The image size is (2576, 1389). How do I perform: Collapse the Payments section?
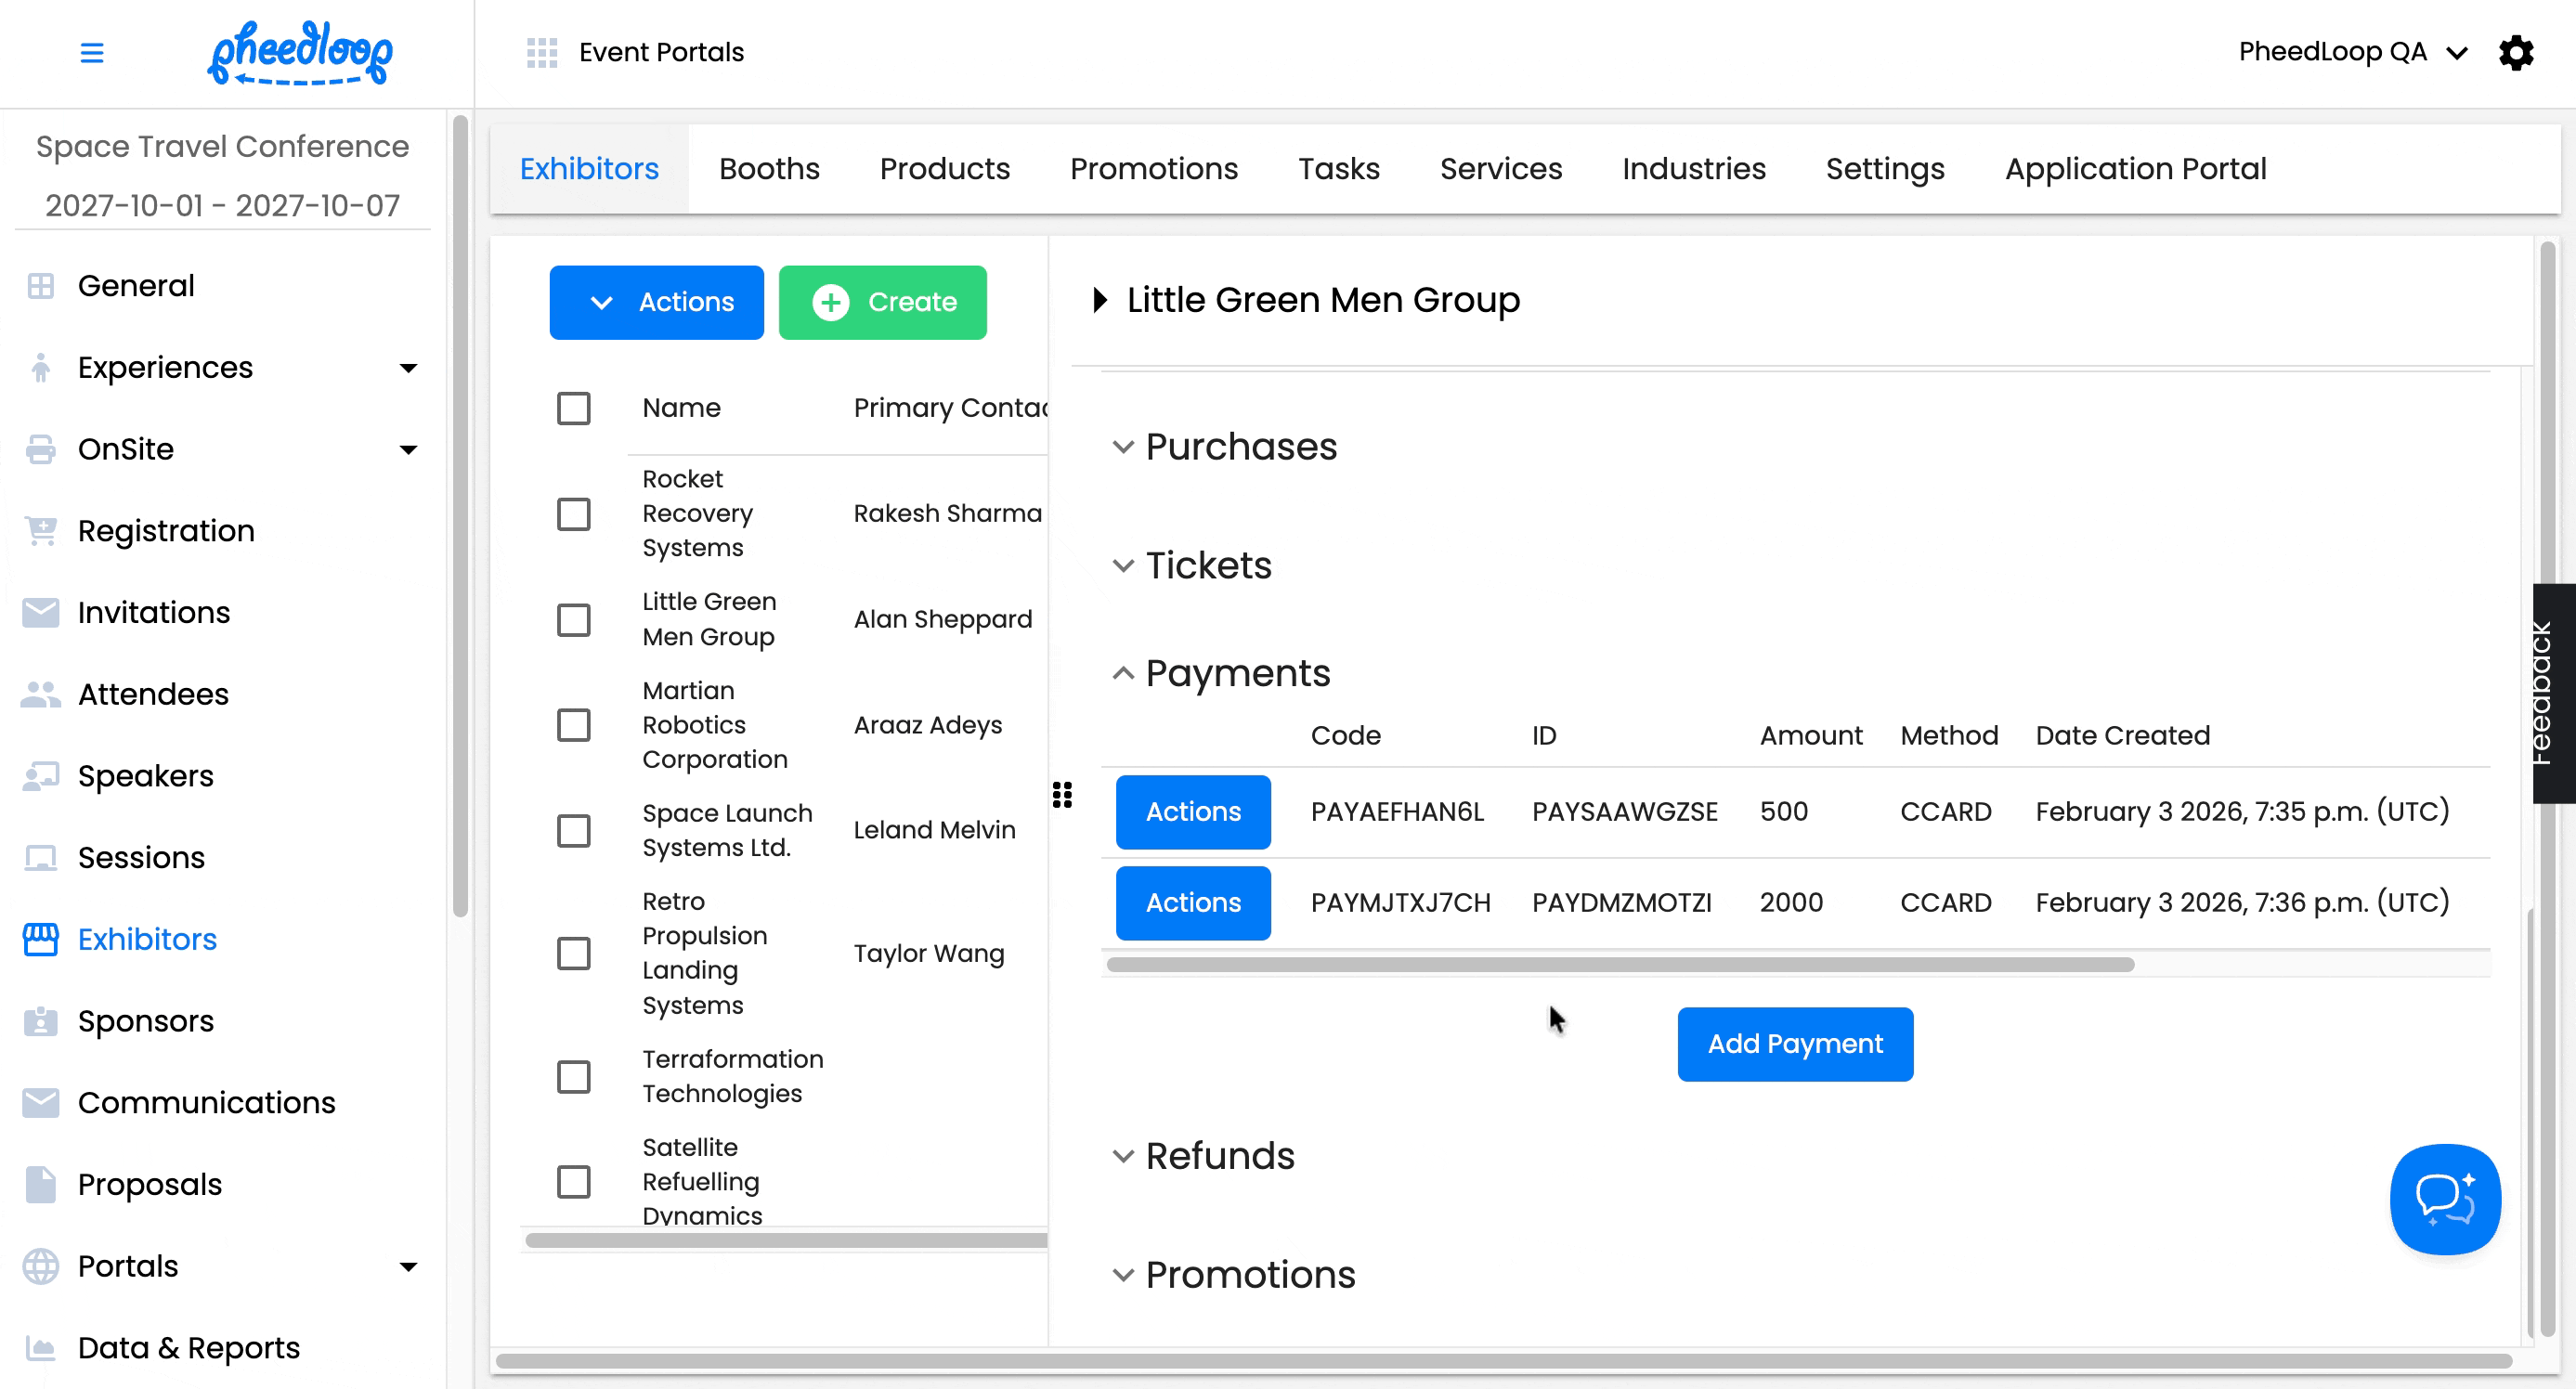[1236, 673]
